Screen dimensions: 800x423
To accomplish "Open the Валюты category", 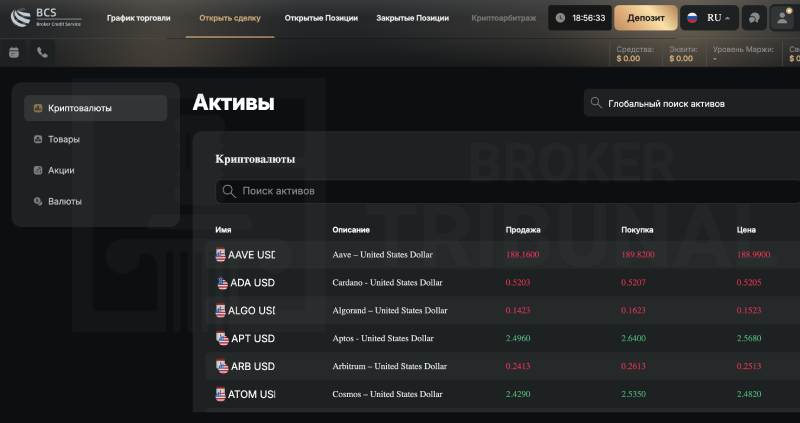I will [x=65, y=201].
